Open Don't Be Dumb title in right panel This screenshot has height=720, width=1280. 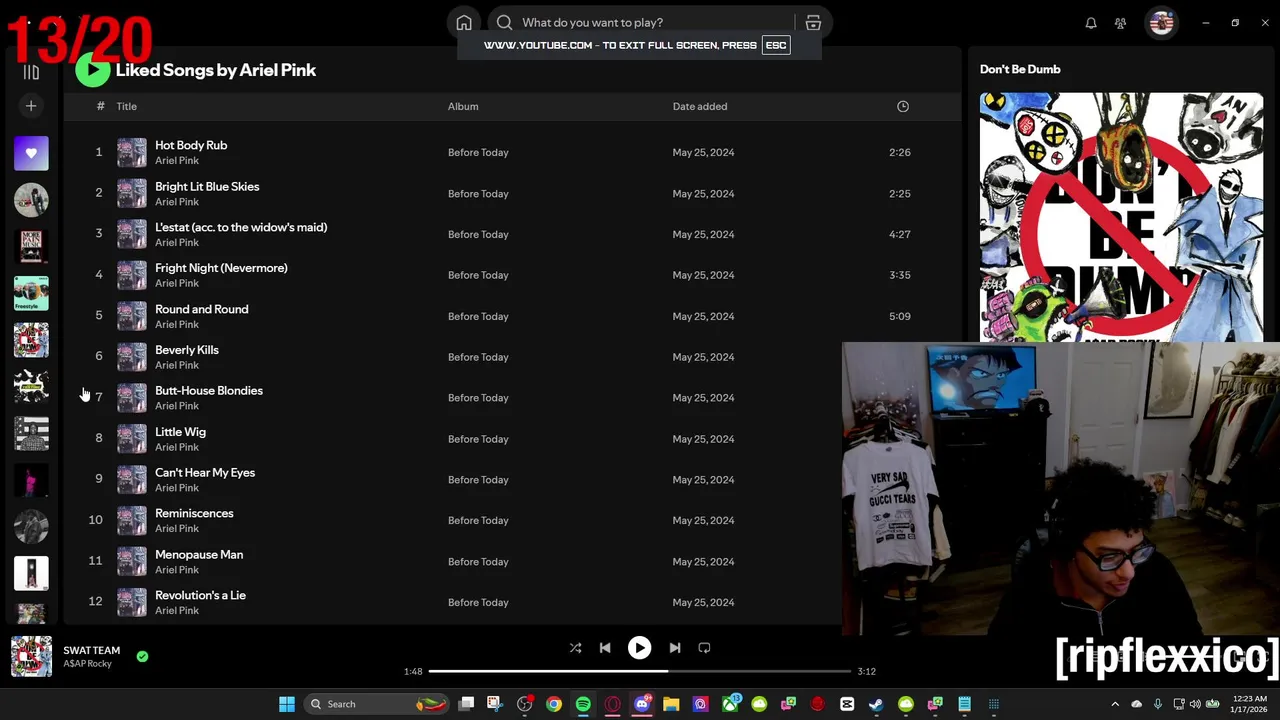[1020, 69]
